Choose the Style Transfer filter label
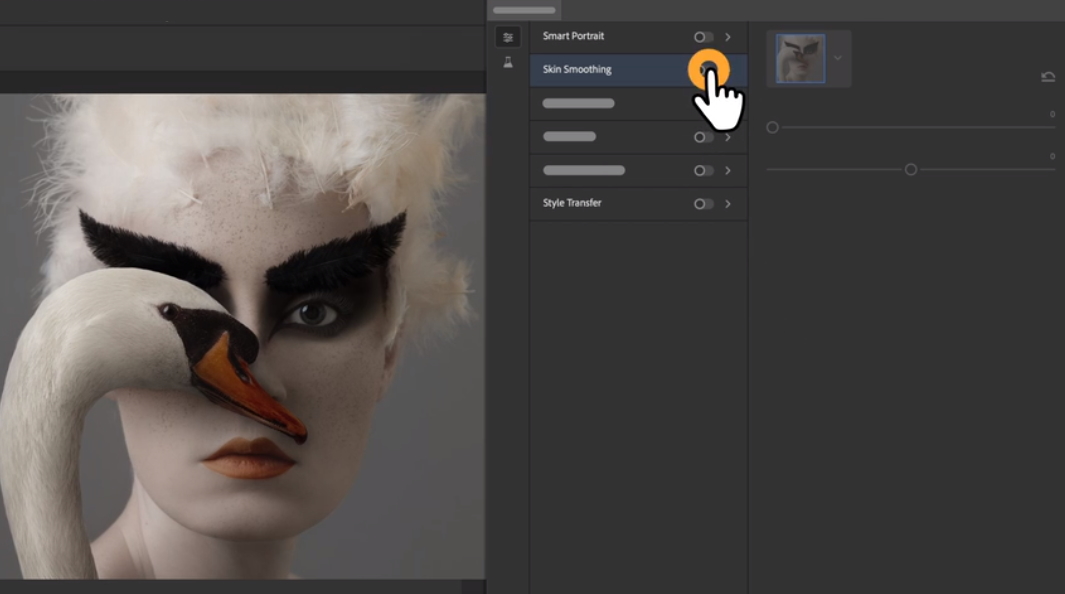This screenshot has height=594, width=1065. point(572,203)
